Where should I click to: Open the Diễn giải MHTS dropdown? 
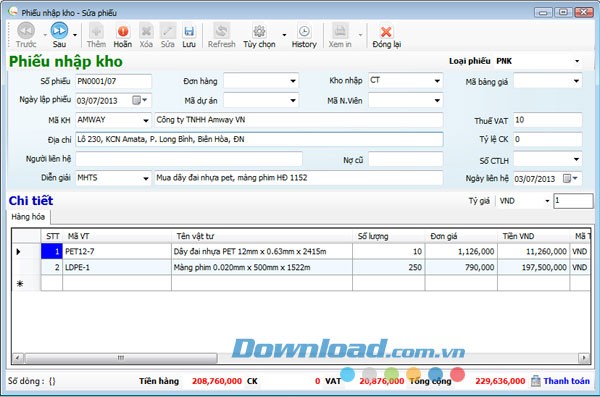click(146, 178)
